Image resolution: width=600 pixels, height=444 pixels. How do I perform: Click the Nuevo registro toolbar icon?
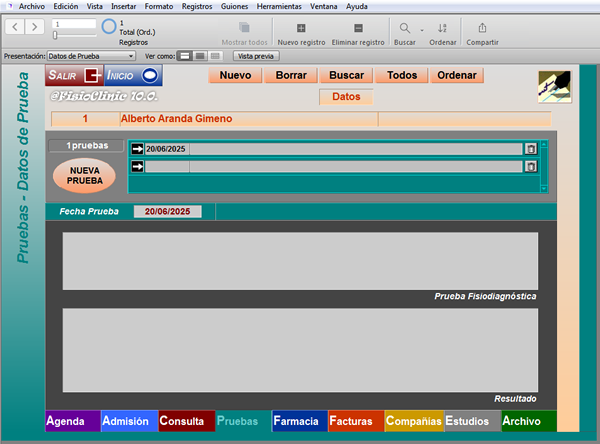pos(301,28)
